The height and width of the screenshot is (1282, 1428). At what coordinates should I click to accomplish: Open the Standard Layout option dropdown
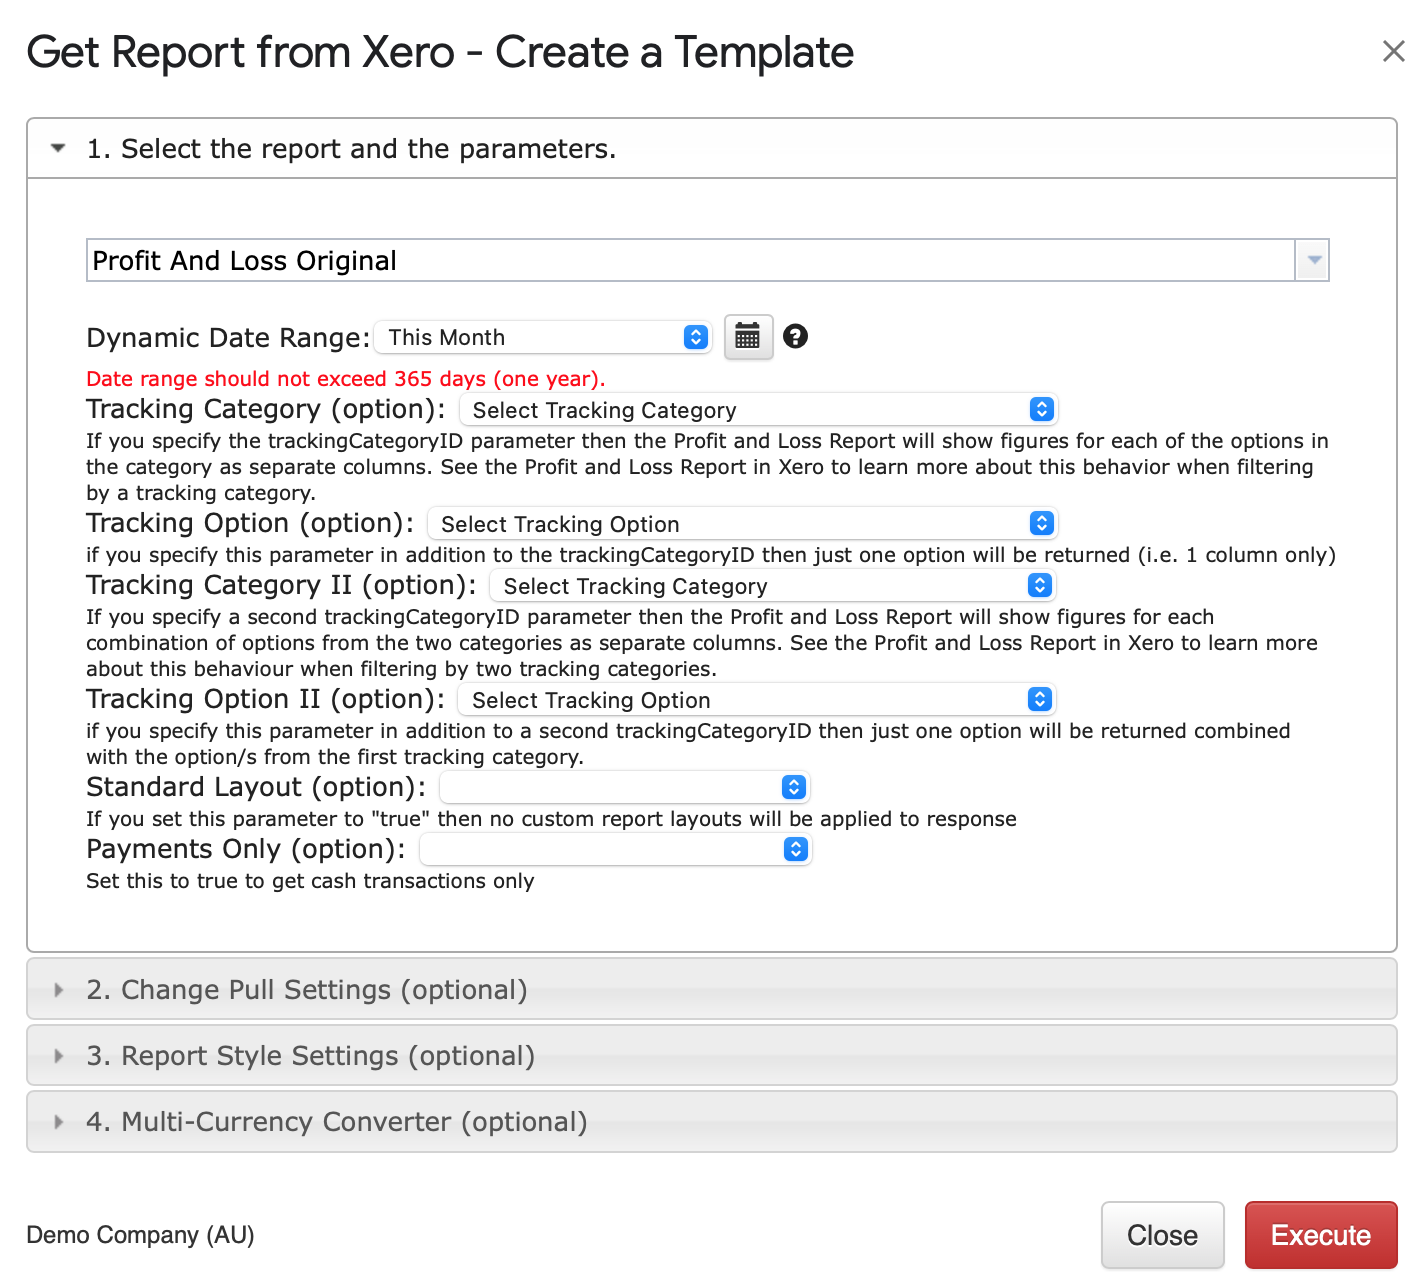pyautogui.click(x=624, y=787)
